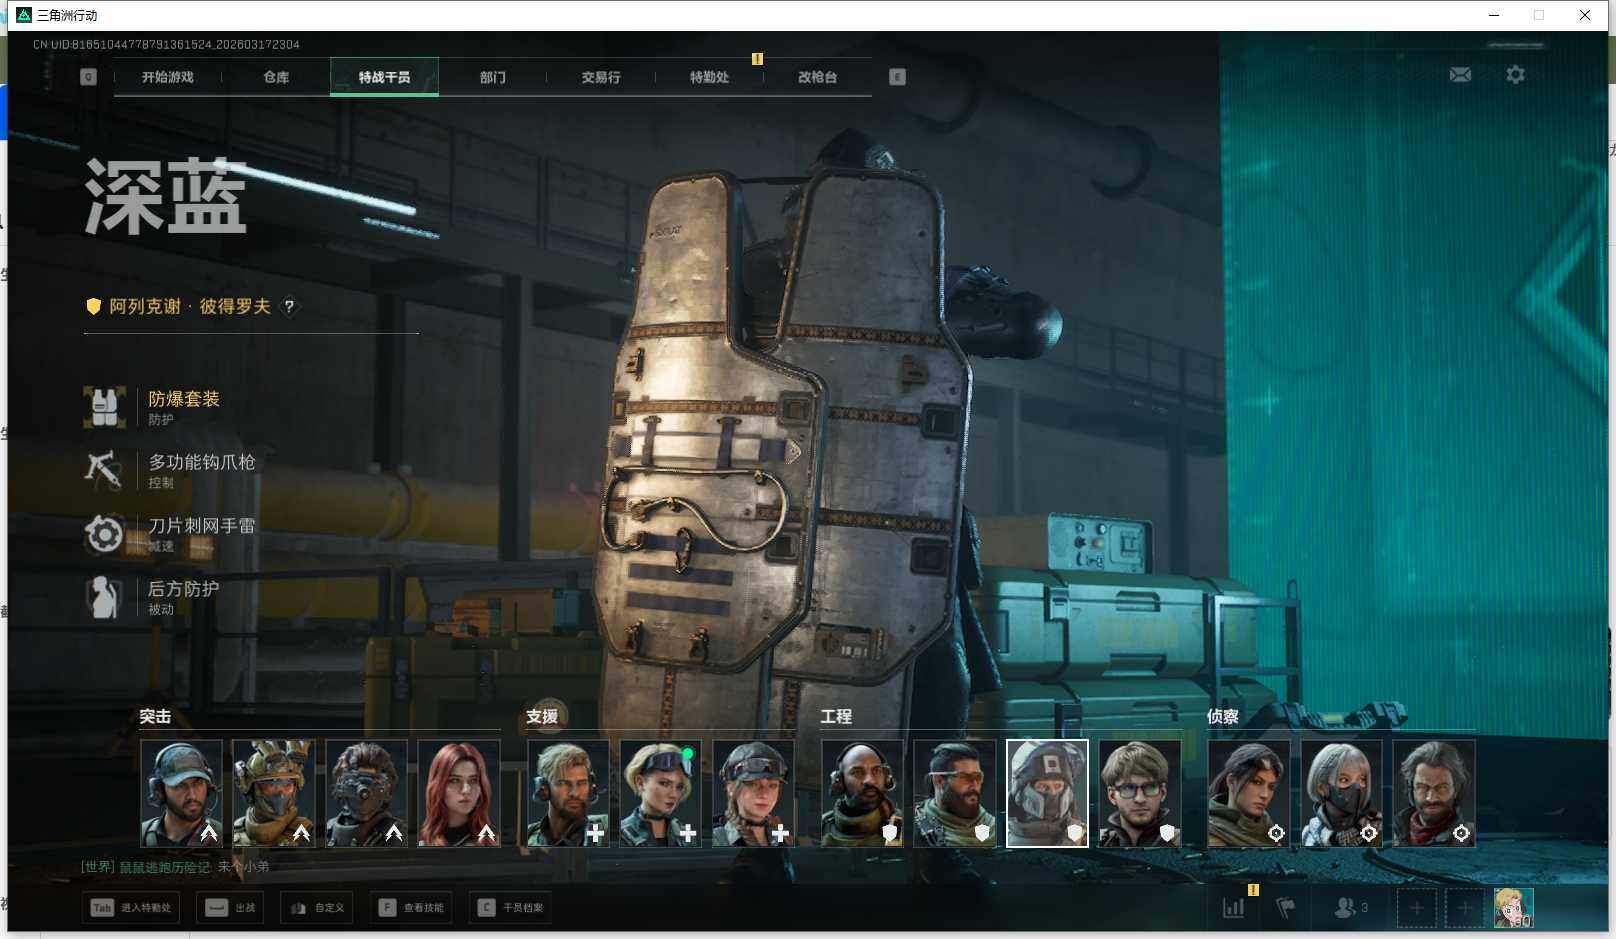1616x939 pixels.
Task: Open the 干员档案 button
Action: pos(511,908)
